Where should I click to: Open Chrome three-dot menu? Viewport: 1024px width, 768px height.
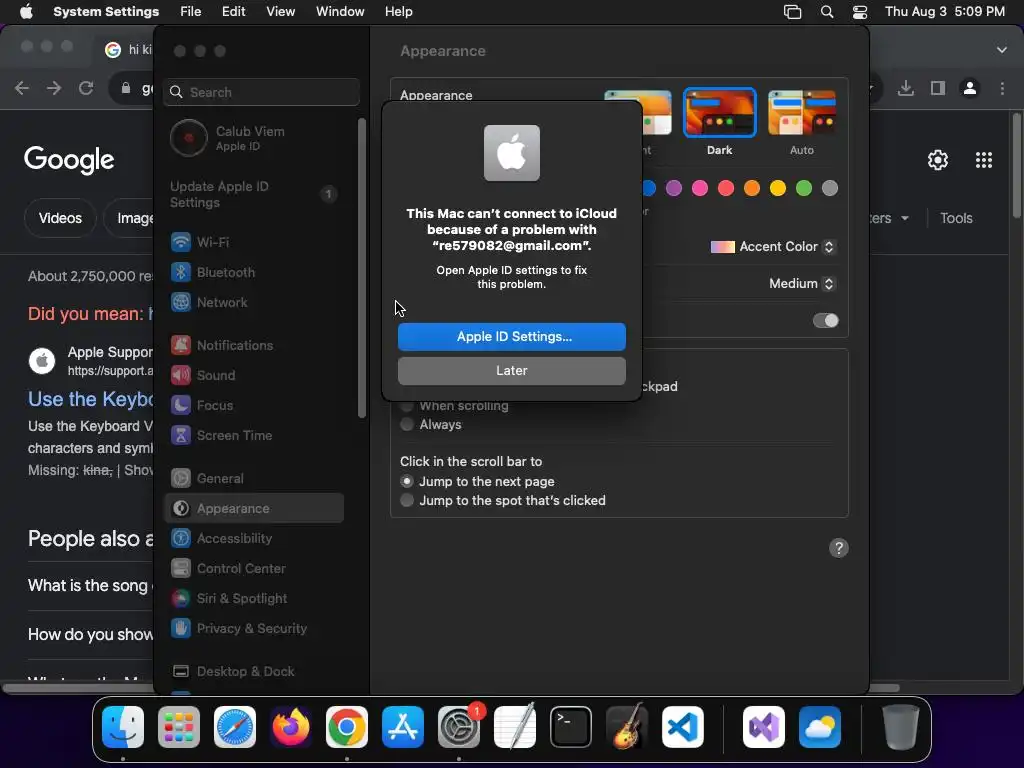pos(1002,88)
